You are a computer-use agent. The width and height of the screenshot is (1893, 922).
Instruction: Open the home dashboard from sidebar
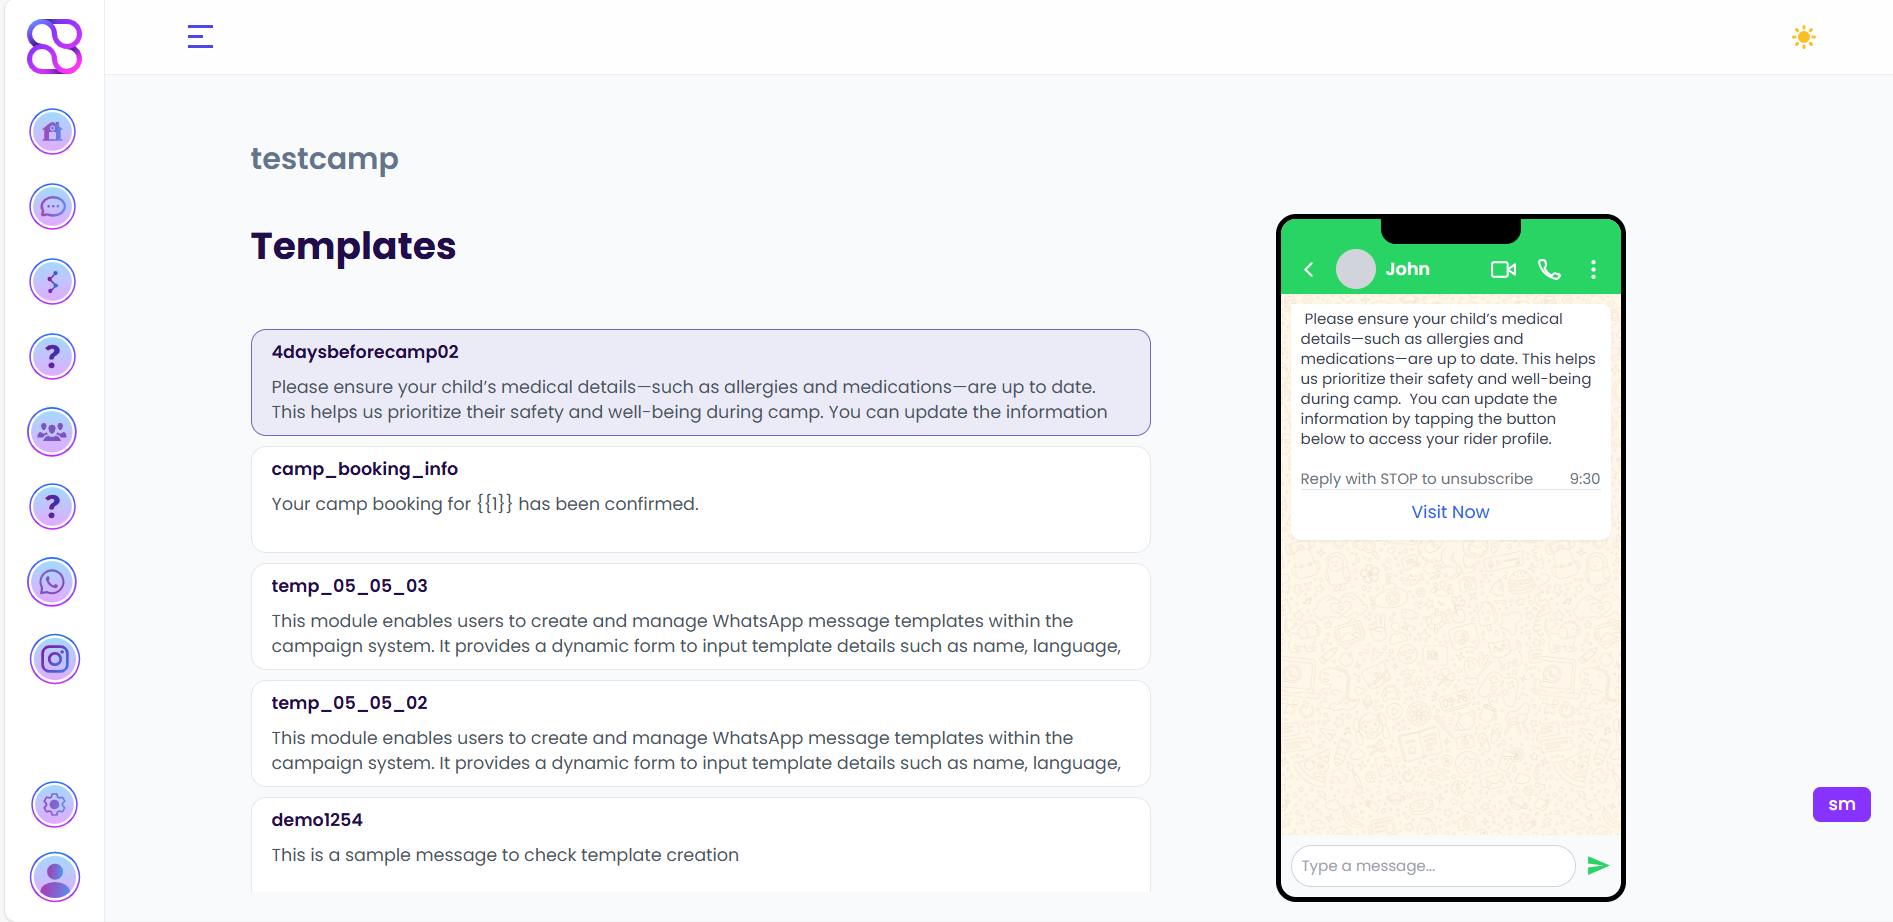tap(52, 131)
